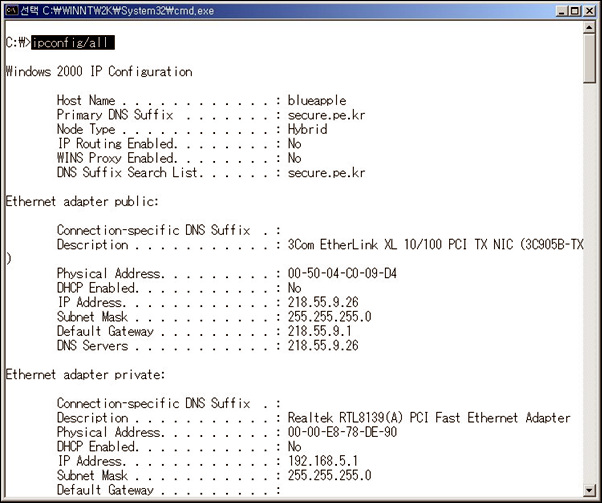Close the cmd.exe window

click(x=589, y=11)
